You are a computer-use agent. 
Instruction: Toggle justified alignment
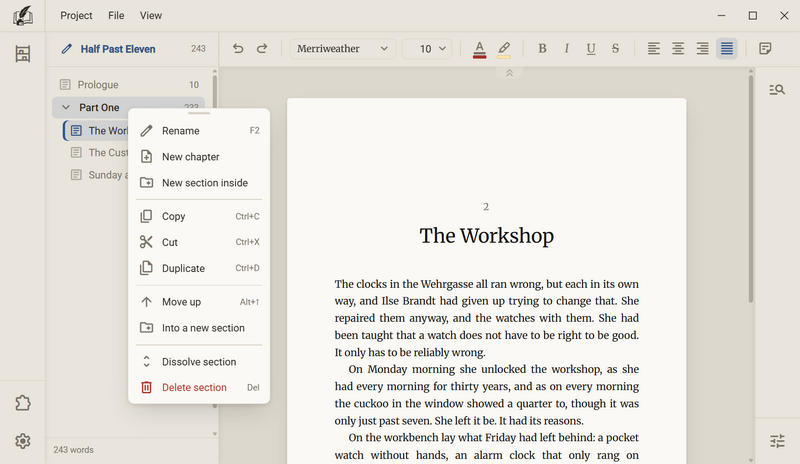coord(727,48)
